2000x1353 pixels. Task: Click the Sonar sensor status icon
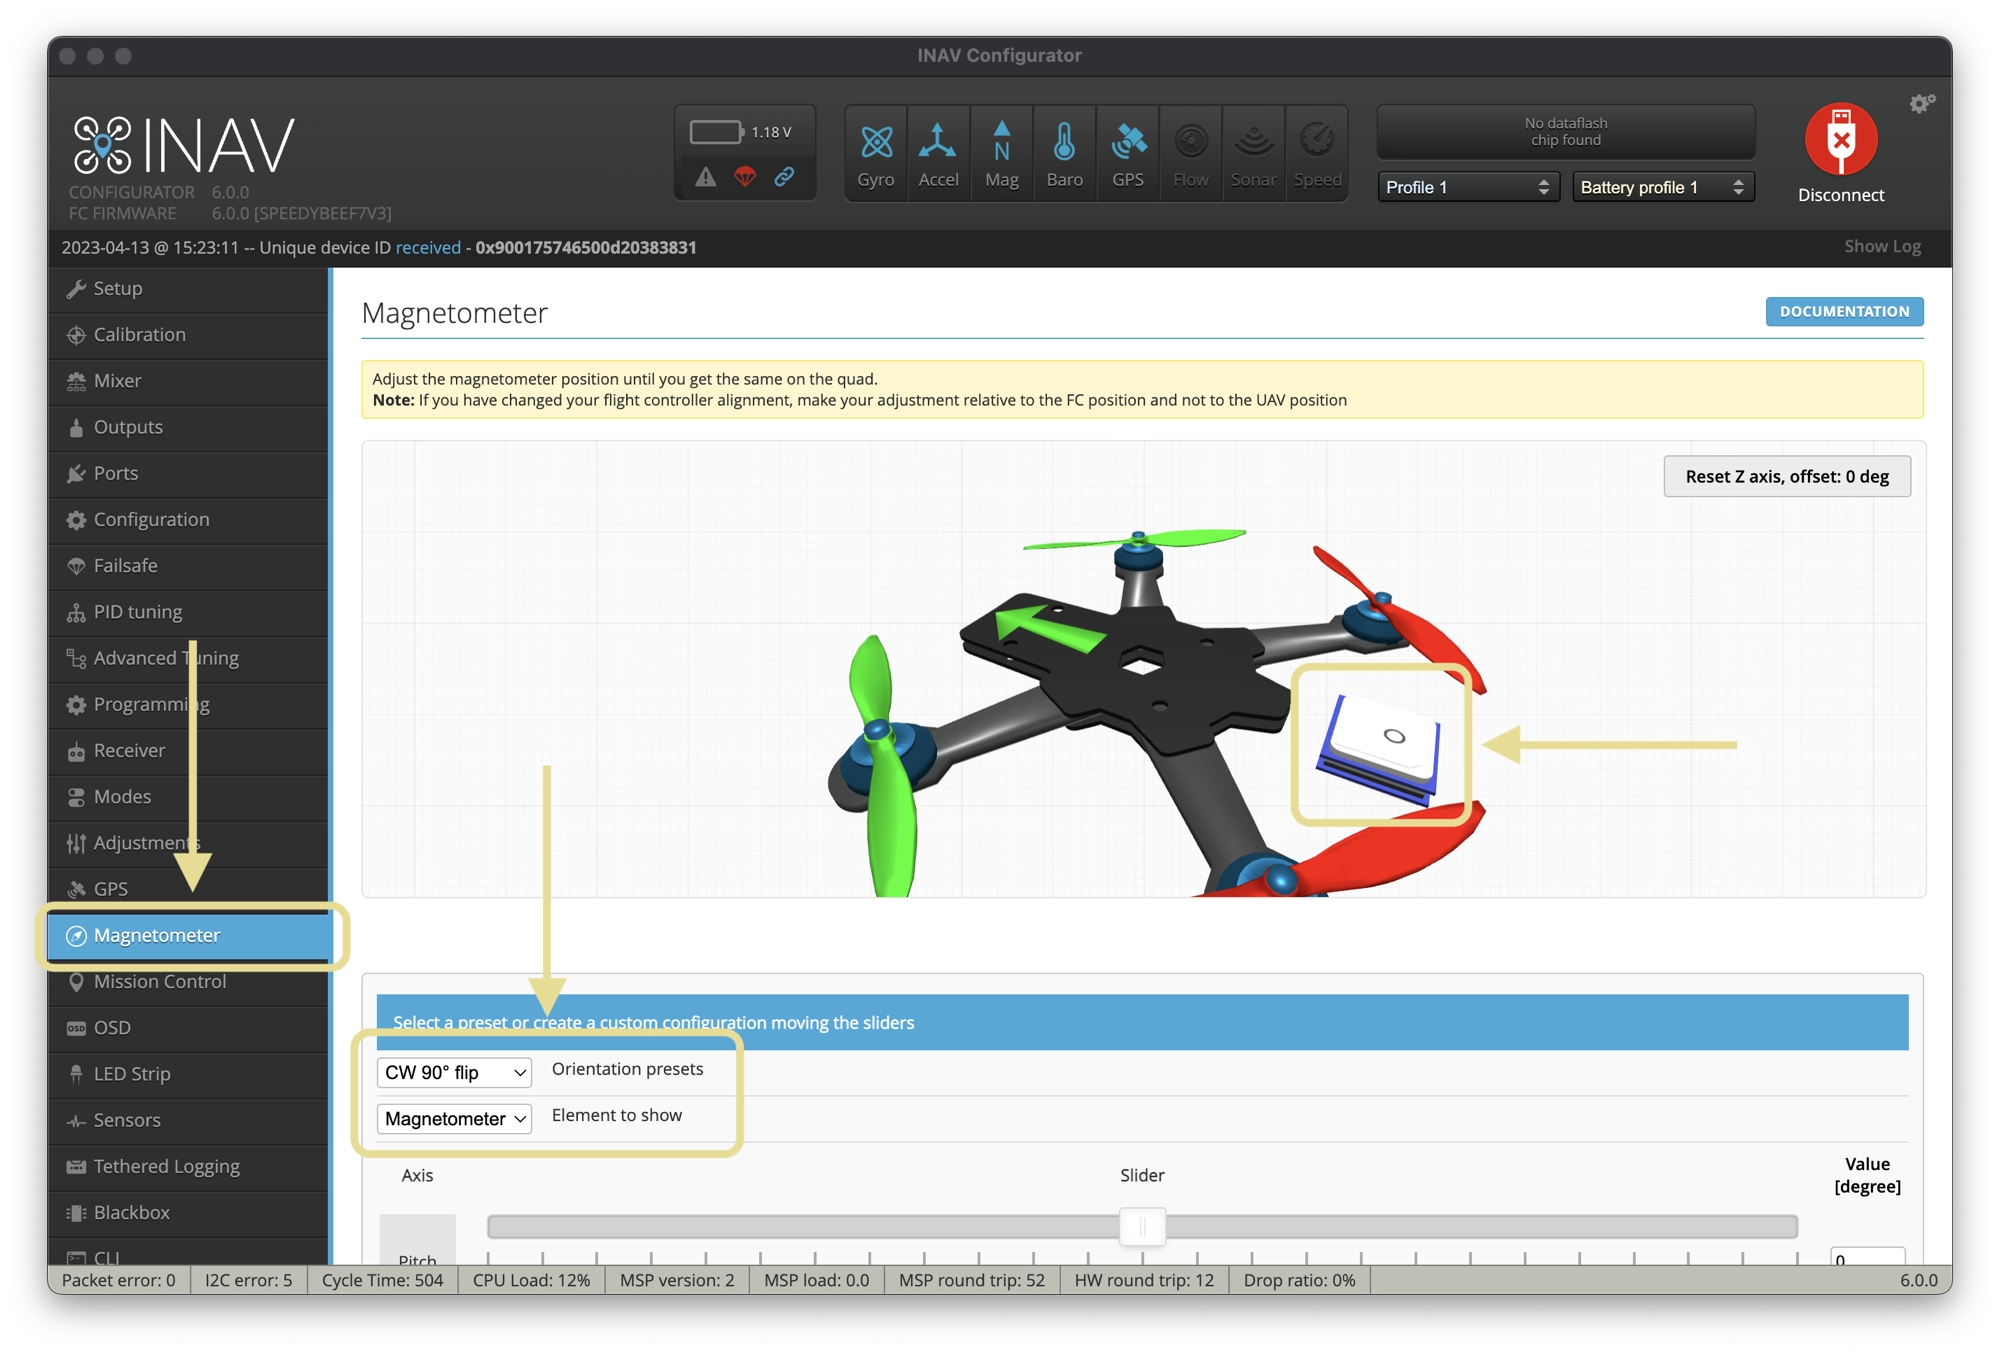1254,154
